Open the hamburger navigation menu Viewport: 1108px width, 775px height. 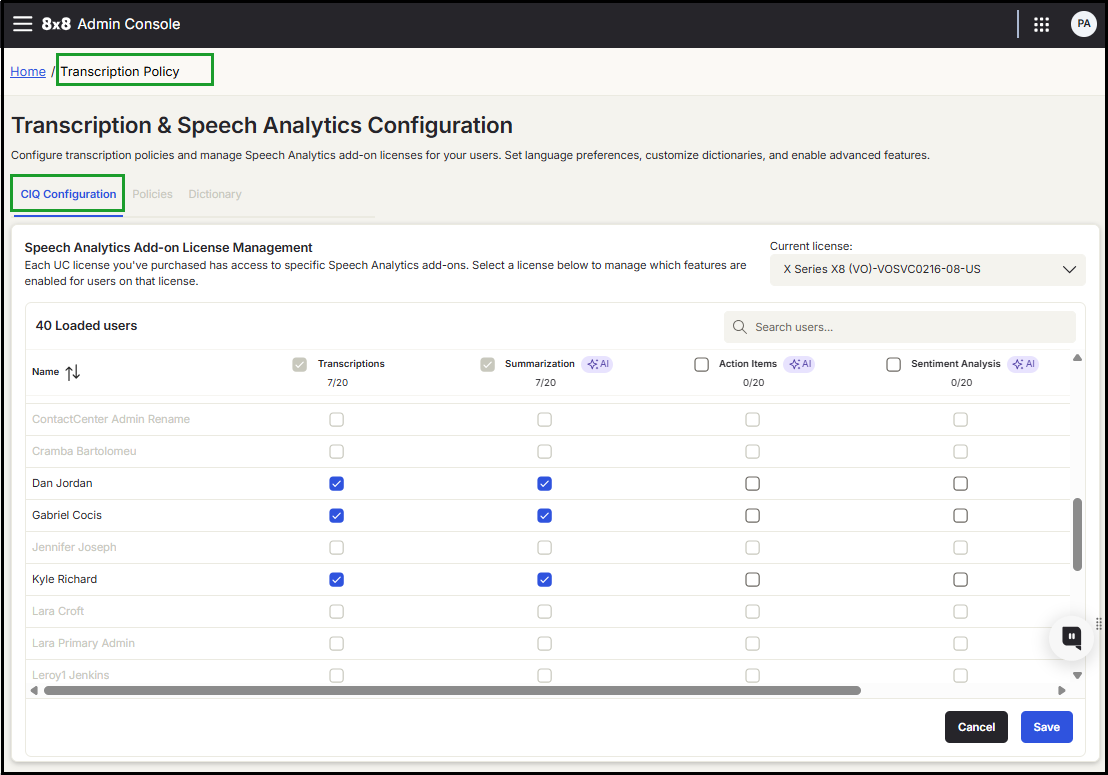22,24
